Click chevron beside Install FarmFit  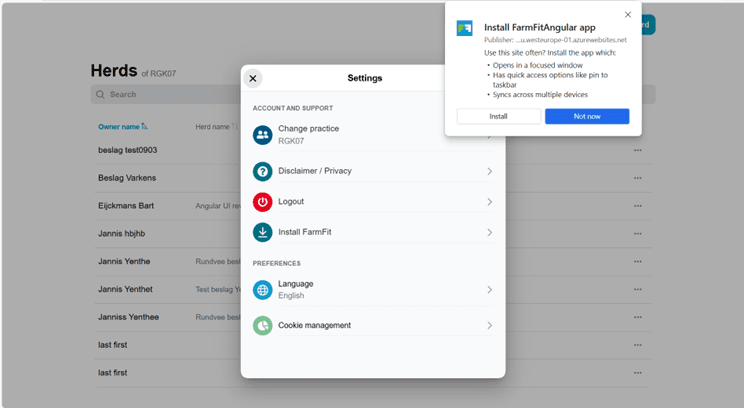point(489,232)
